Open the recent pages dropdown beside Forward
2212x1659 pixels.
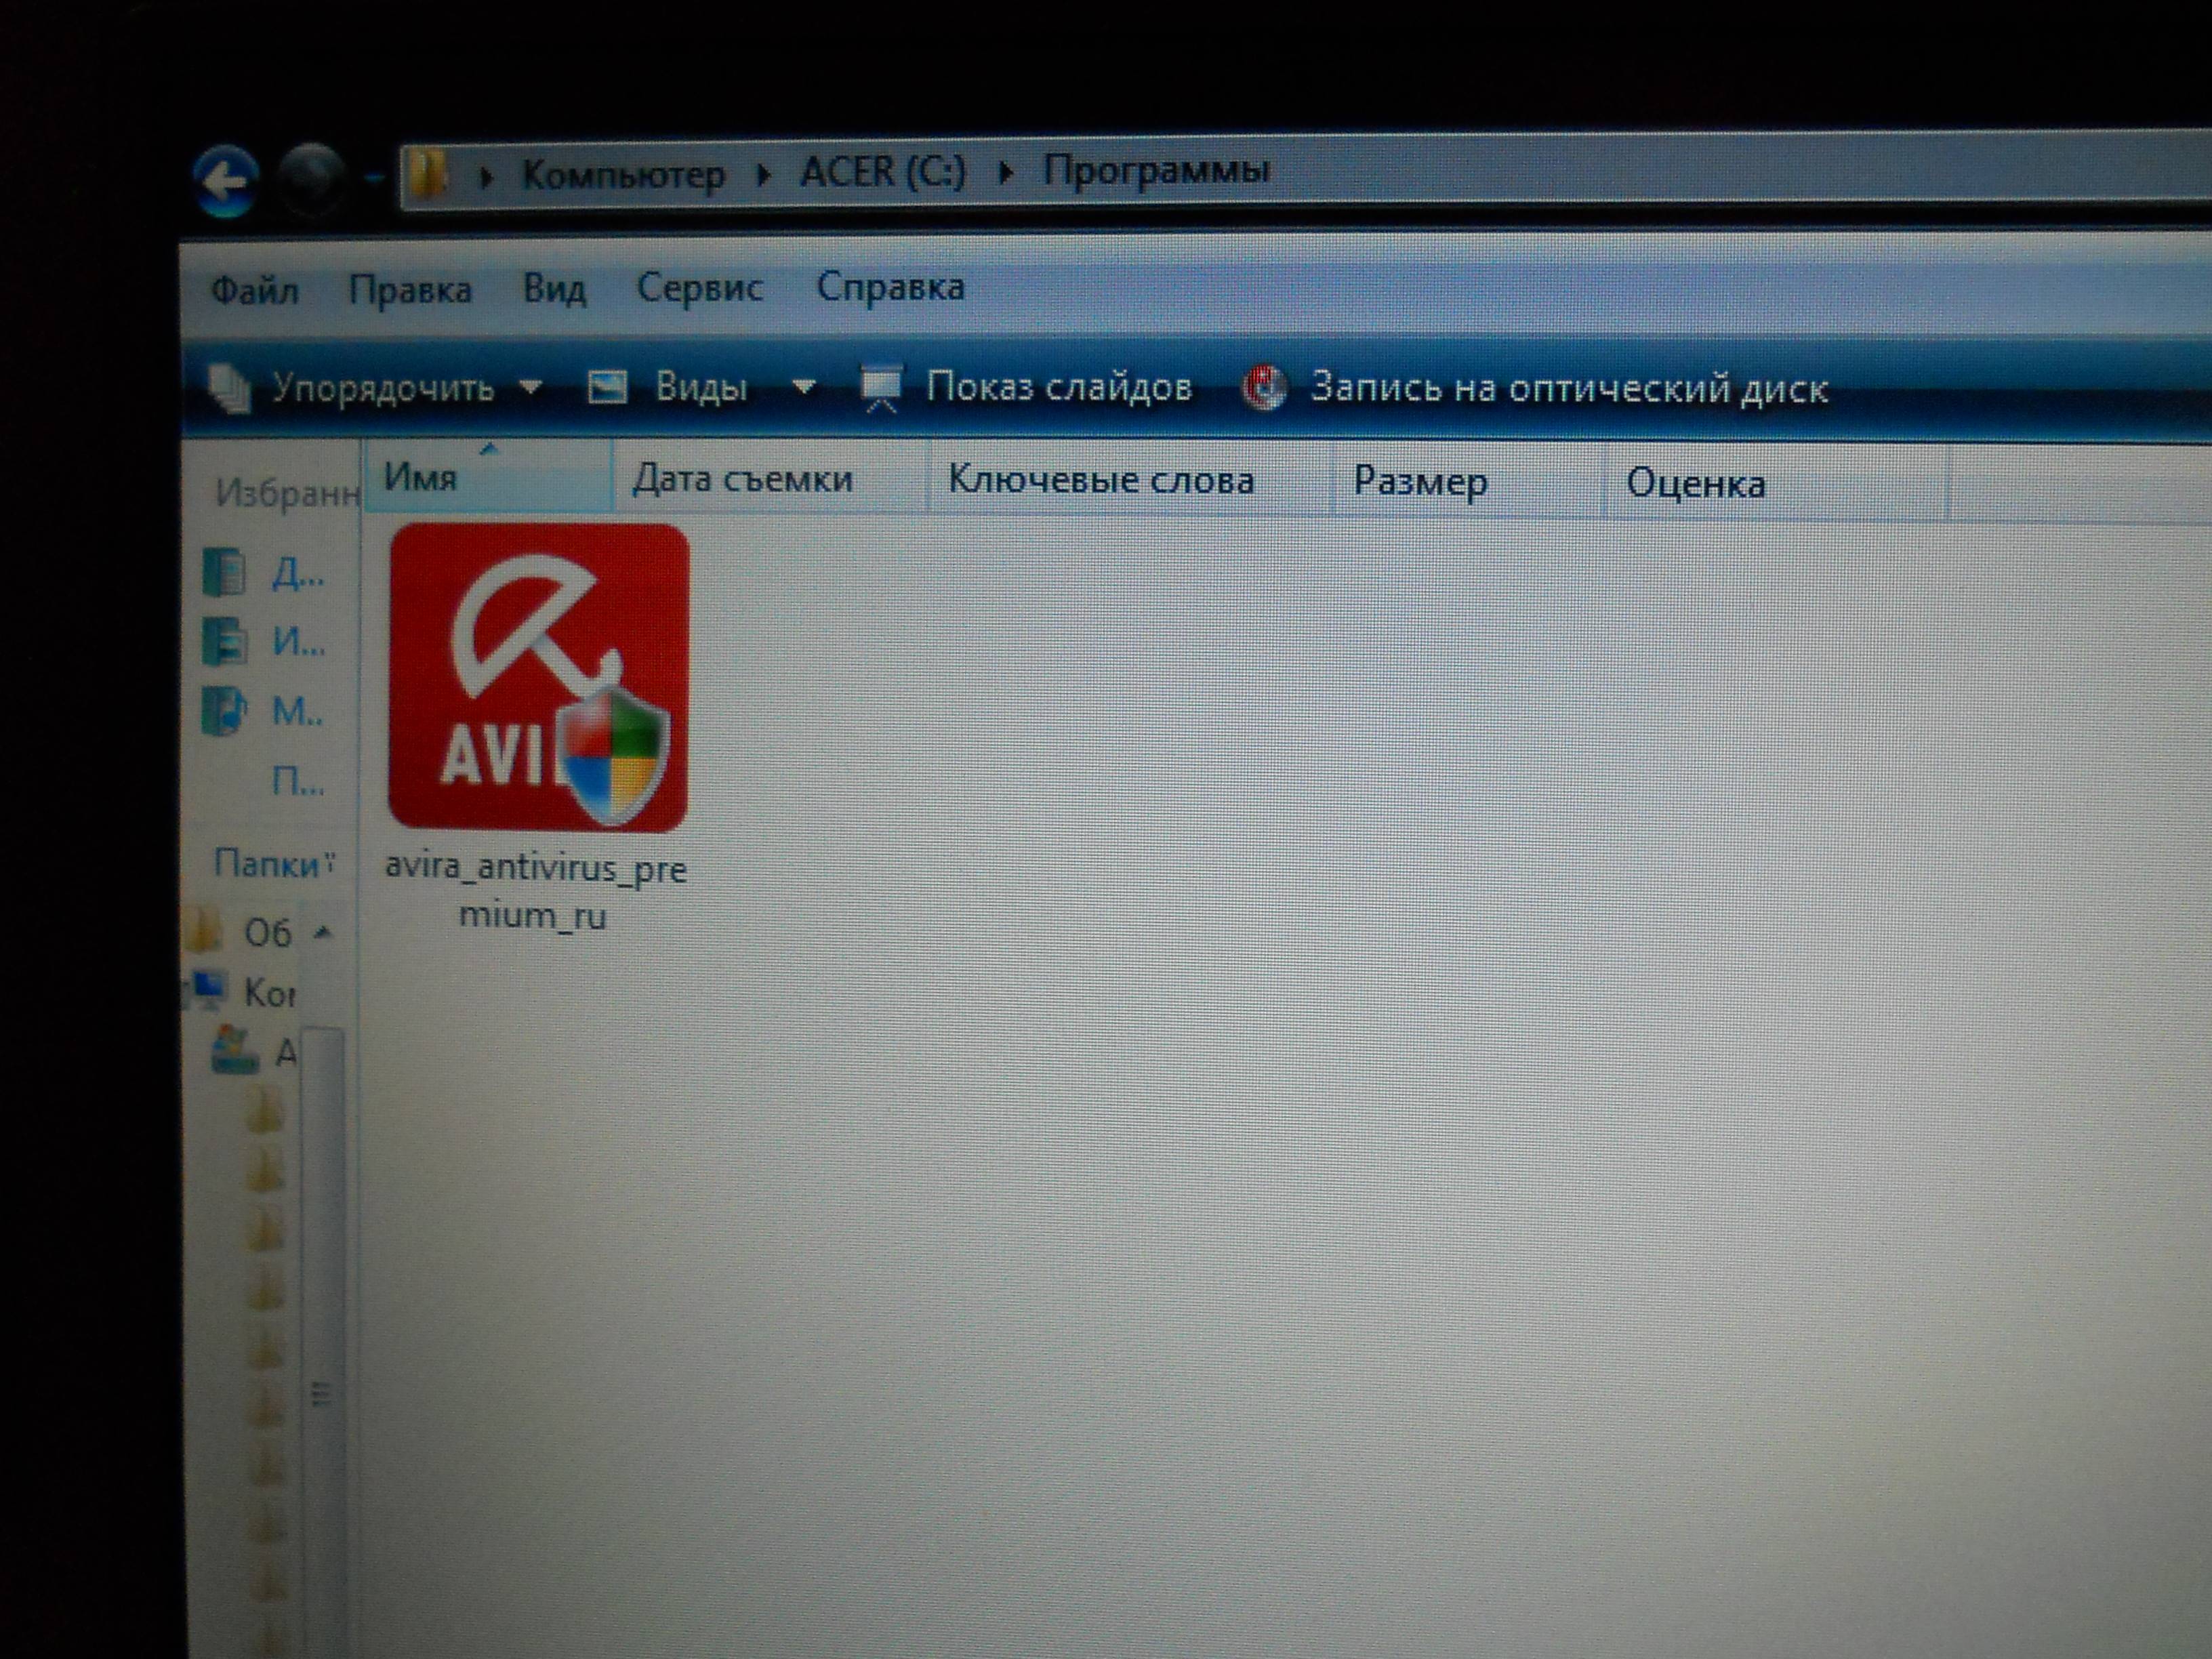[375, 179]
